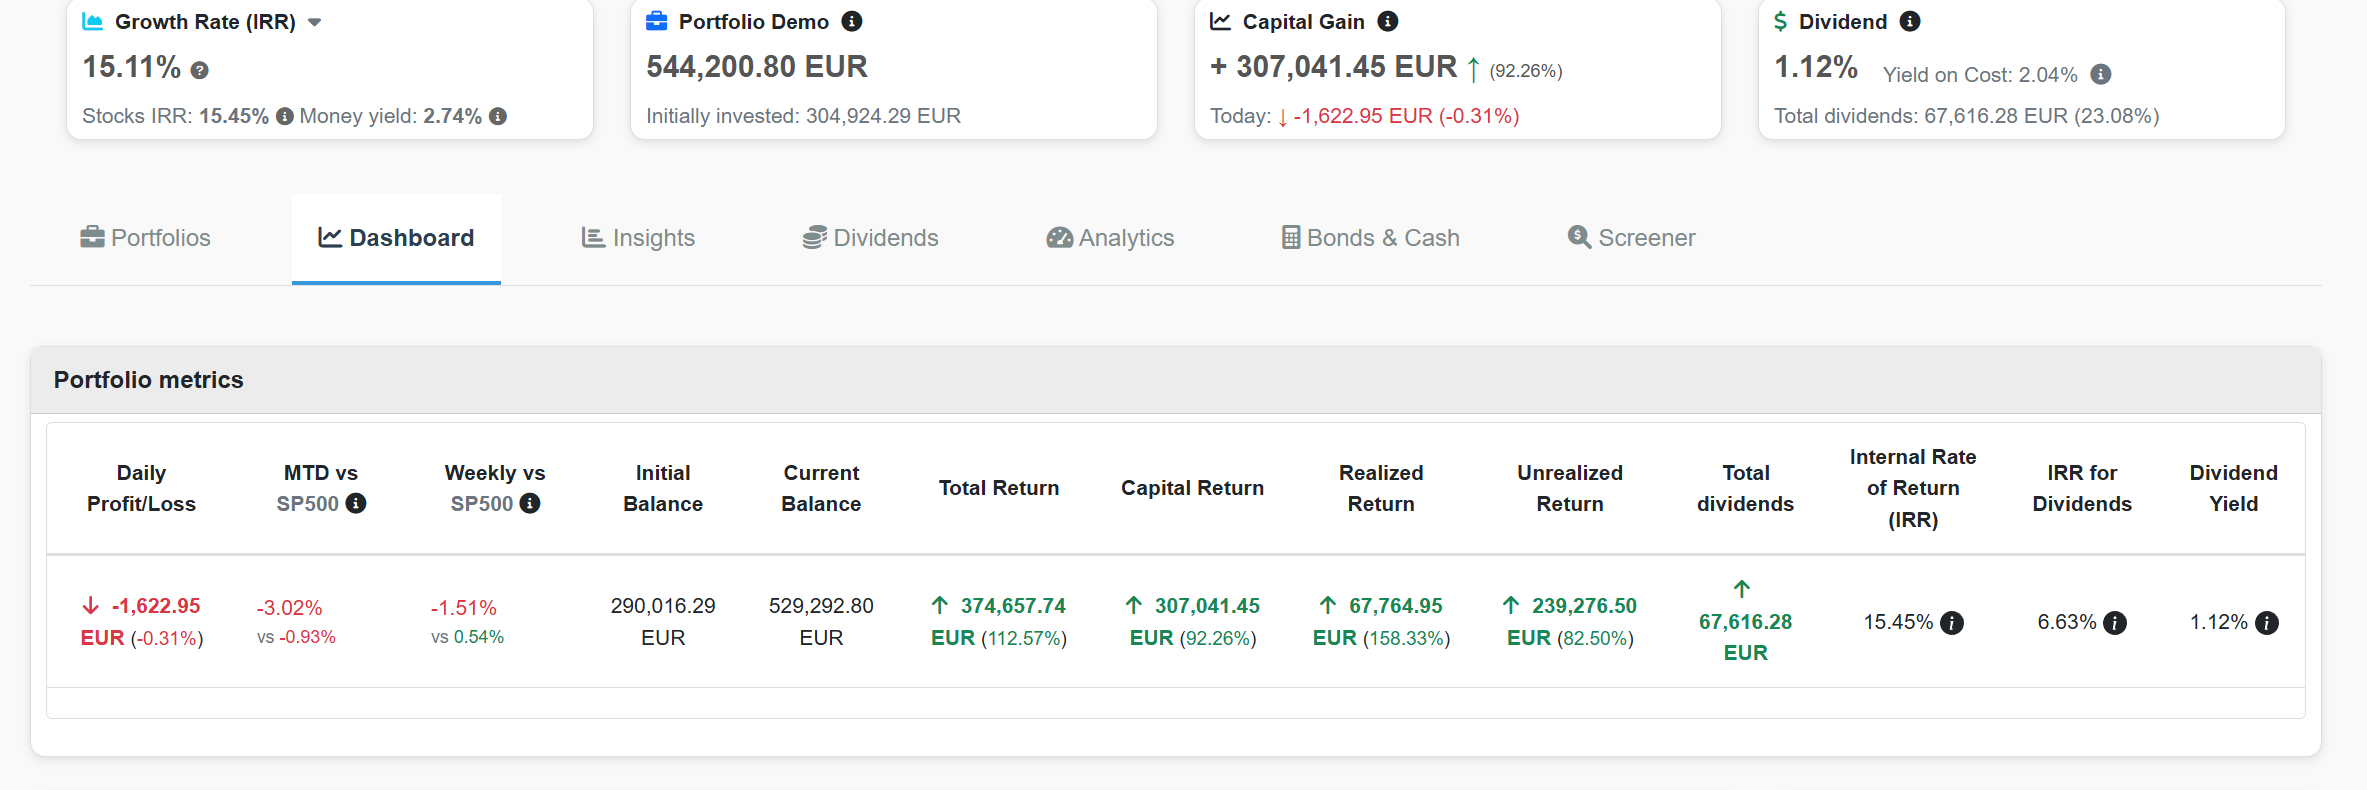Image resolution: width=2367 pixels, height=790 pixels.
Task: Click the Capital Gain info icon
Action: coord(1388,21)
